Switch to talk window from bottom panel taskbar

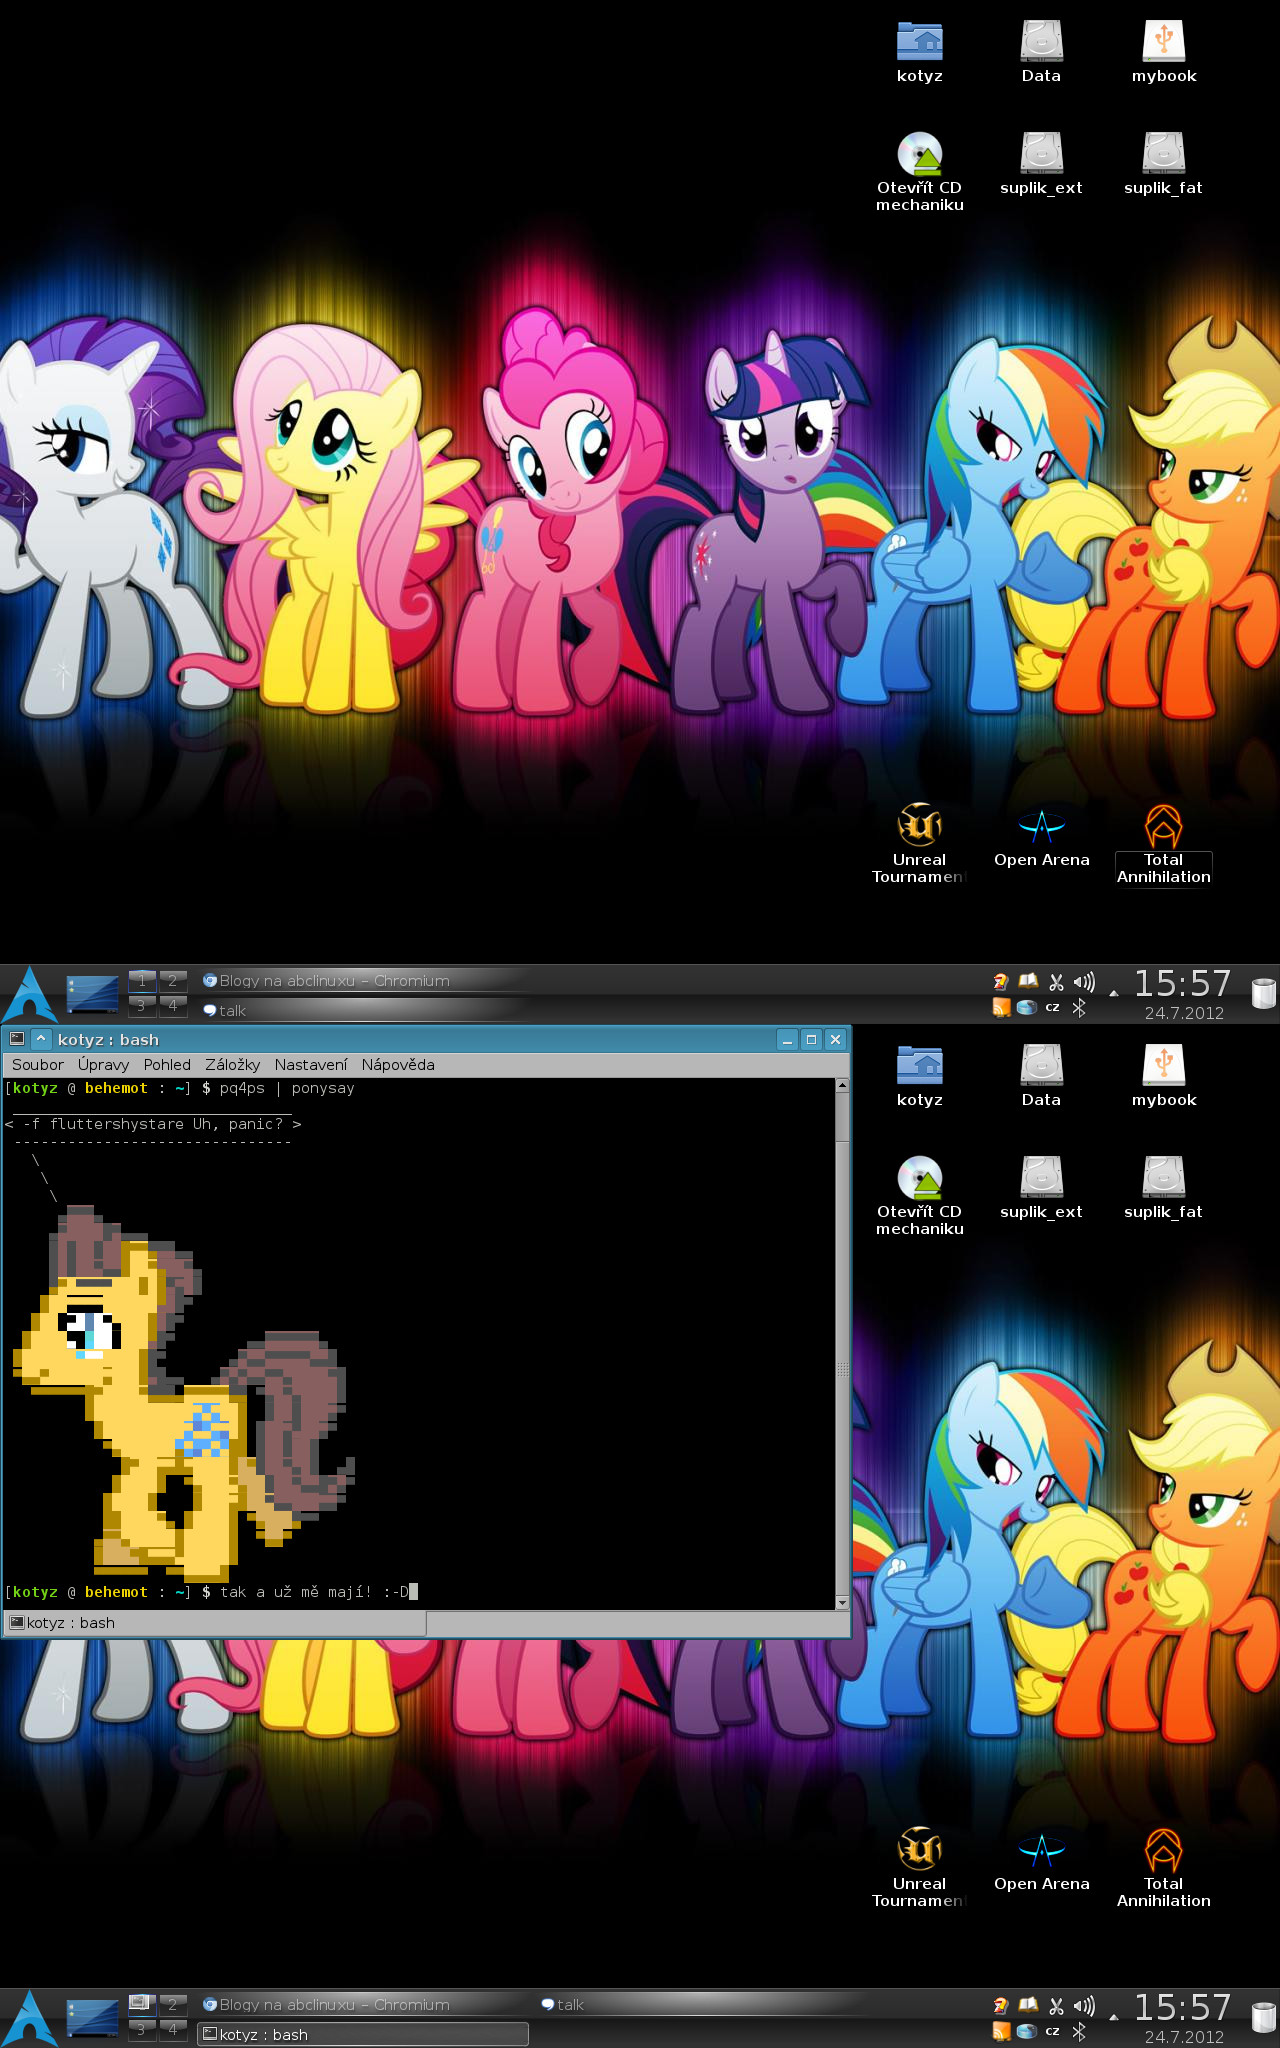click(x=700, y=2004)
